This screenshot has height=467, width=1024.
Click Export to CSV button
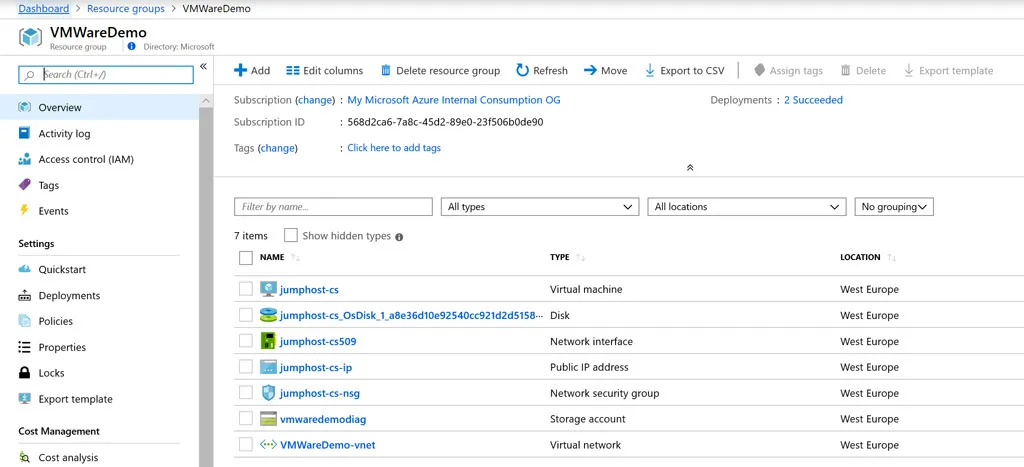pos(684,71)
